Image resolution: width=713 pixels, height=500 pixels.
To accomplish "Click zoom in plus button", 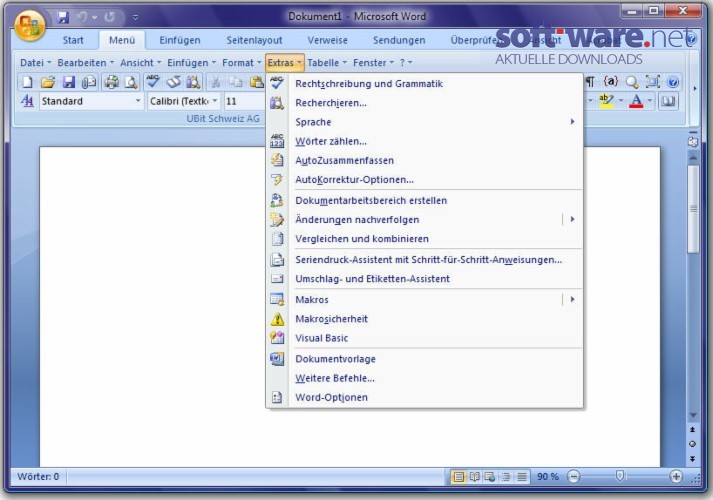I will coord(676,476).
